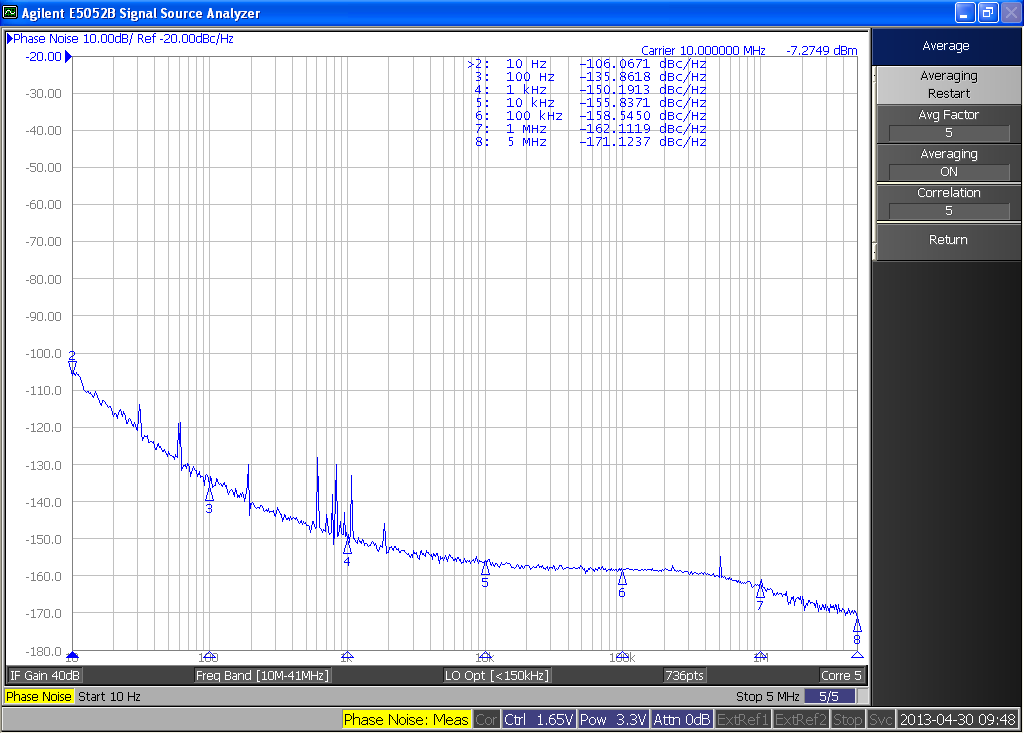Screen dimensions: 1024x734
Task: Select marker 7 near 1 MHz
Action: coord(760,591)
